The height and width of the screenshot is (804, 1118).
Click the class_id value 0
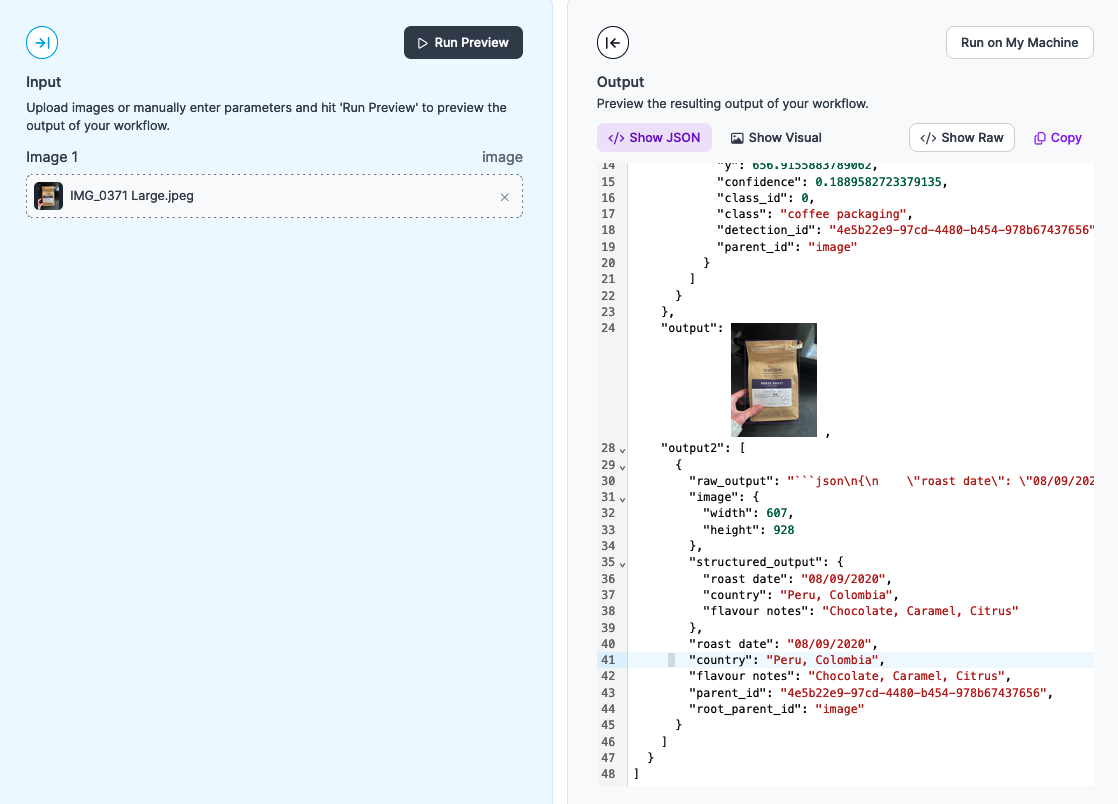tap(804, 197)
